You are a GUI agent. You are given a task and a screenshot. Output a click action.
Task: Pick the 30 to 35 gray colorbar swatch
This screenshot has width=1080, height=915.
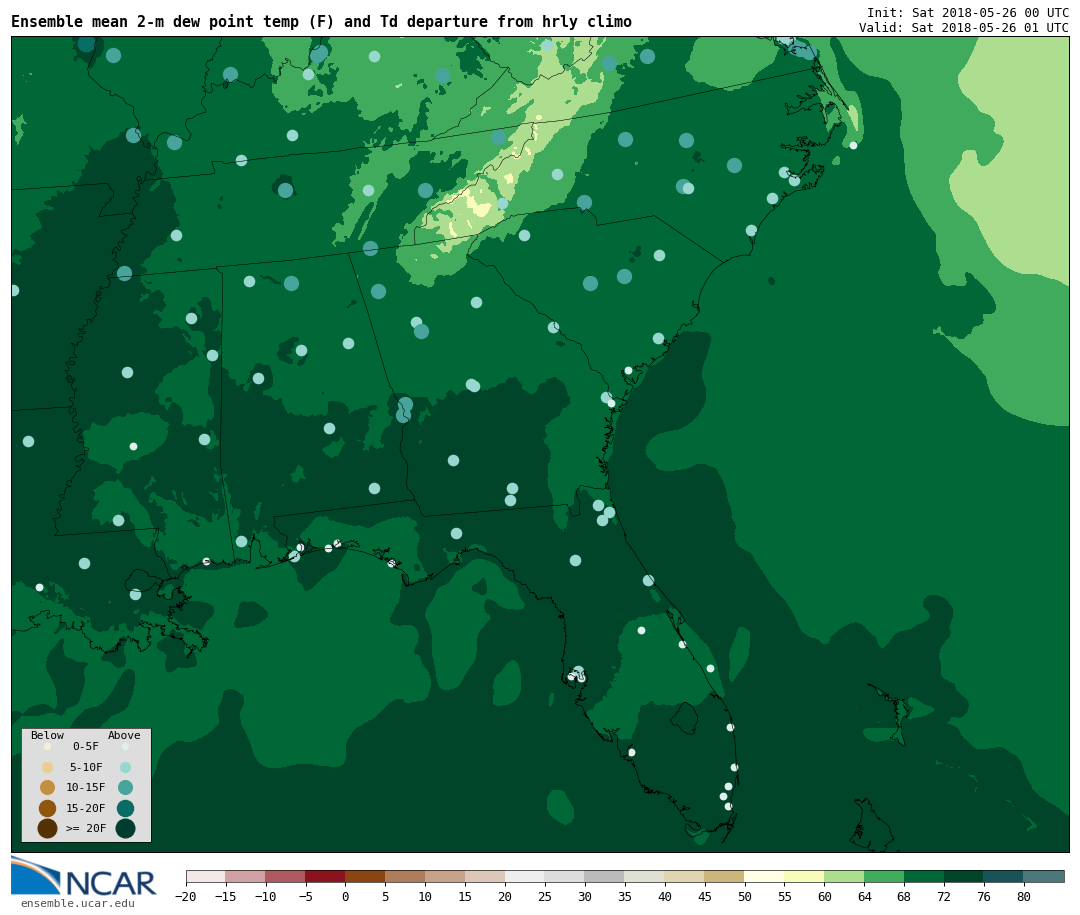click(605, 877)
